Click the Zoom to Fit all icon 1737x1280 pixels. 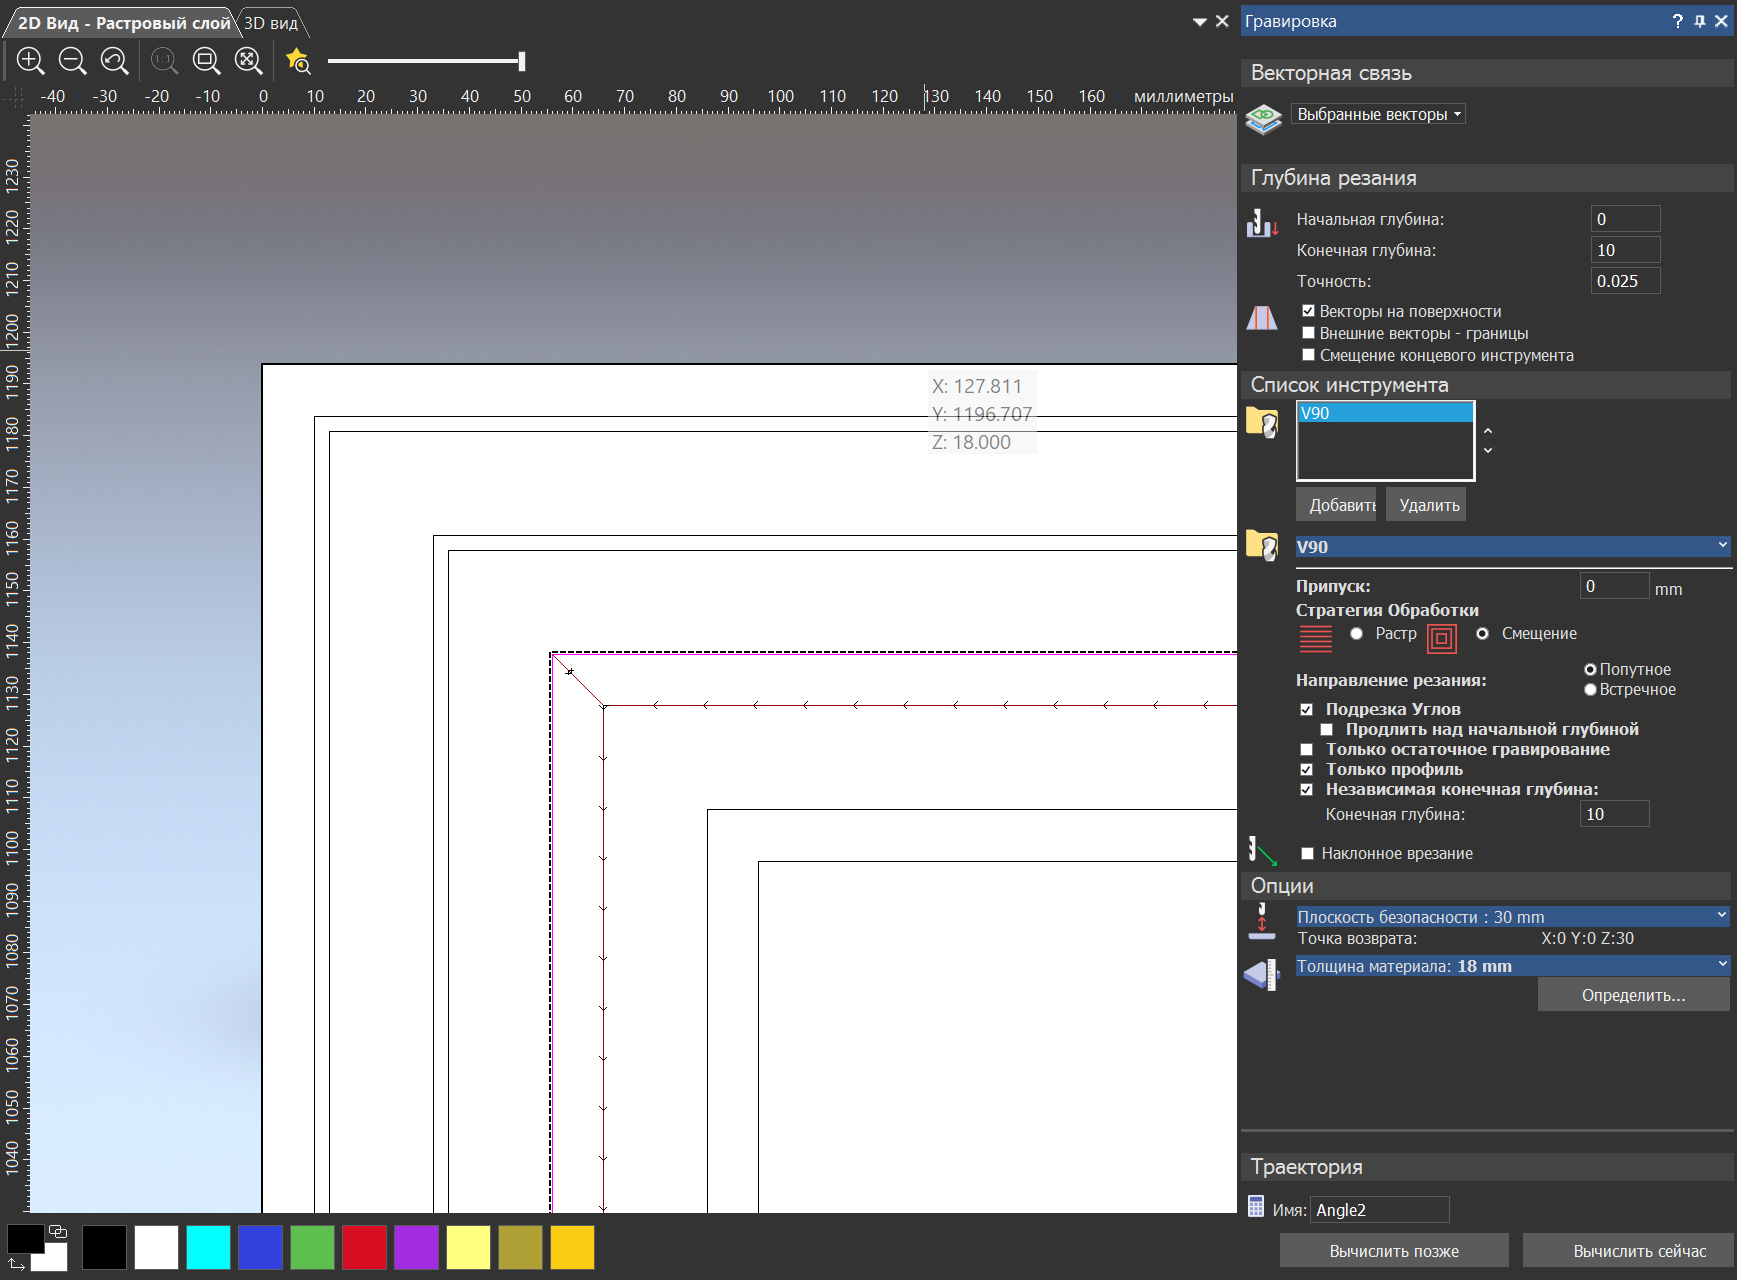coord(248,61)
